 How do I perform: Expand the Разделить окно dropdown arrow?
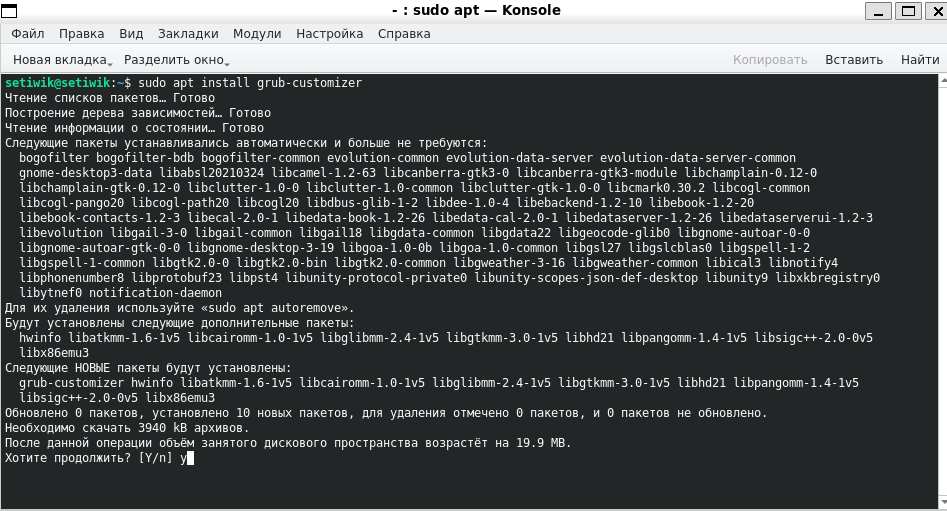coord(226,62)
